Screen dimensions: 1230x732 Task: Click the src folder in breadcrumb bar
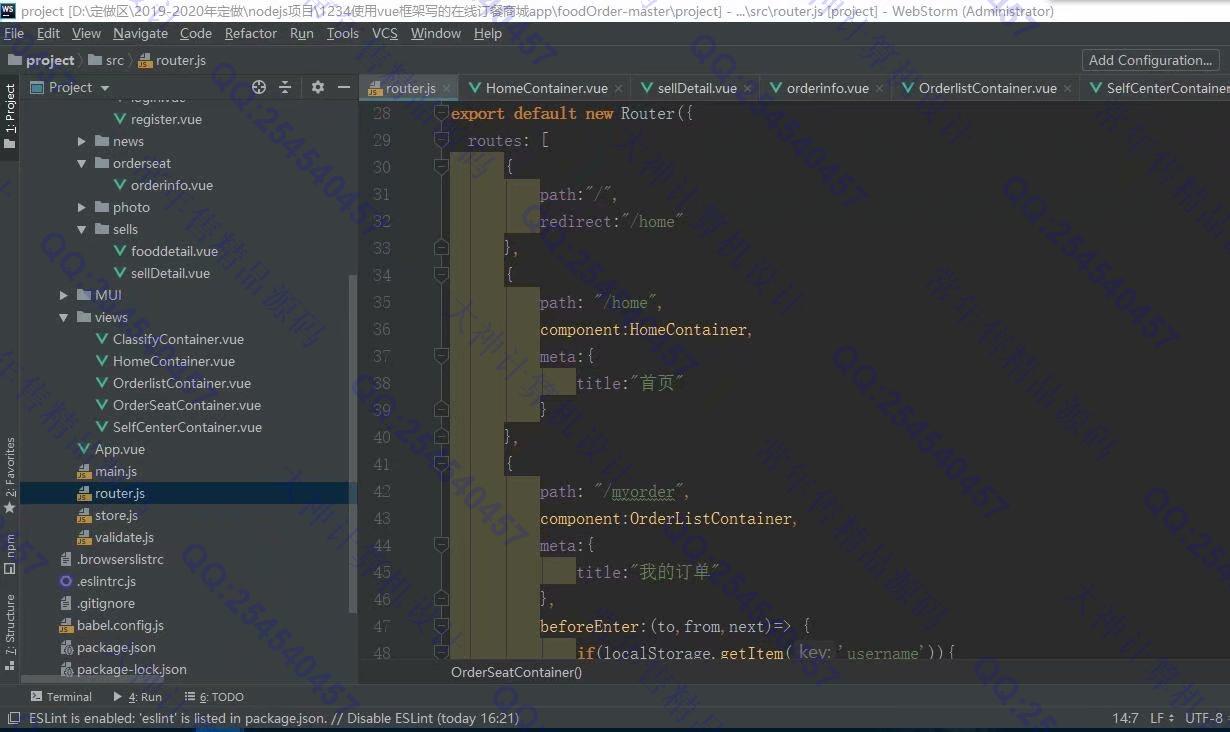106,60
